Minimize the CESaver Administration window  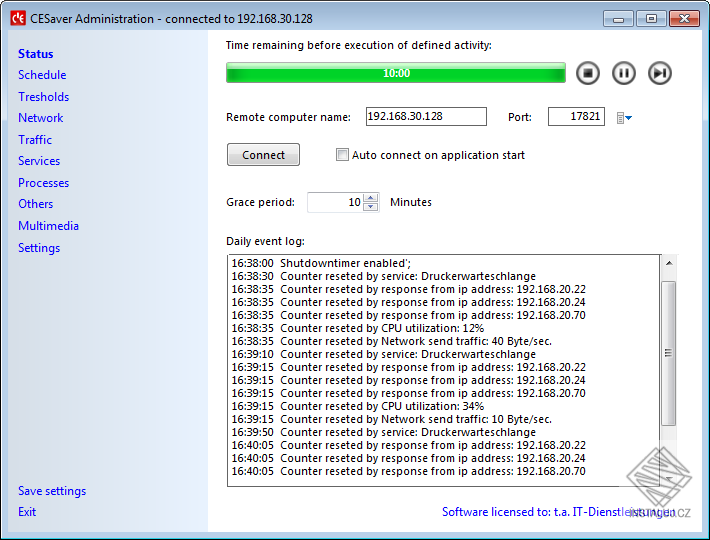pyautogui.click(x=618, y=19)
